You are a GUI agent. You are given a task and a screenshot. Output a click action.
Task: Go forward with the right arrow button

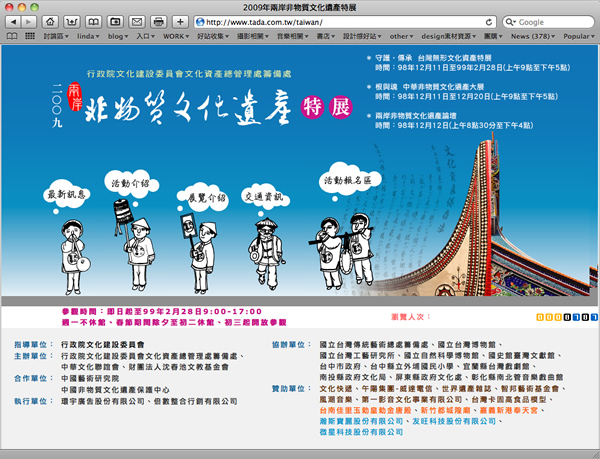[29, 22]
